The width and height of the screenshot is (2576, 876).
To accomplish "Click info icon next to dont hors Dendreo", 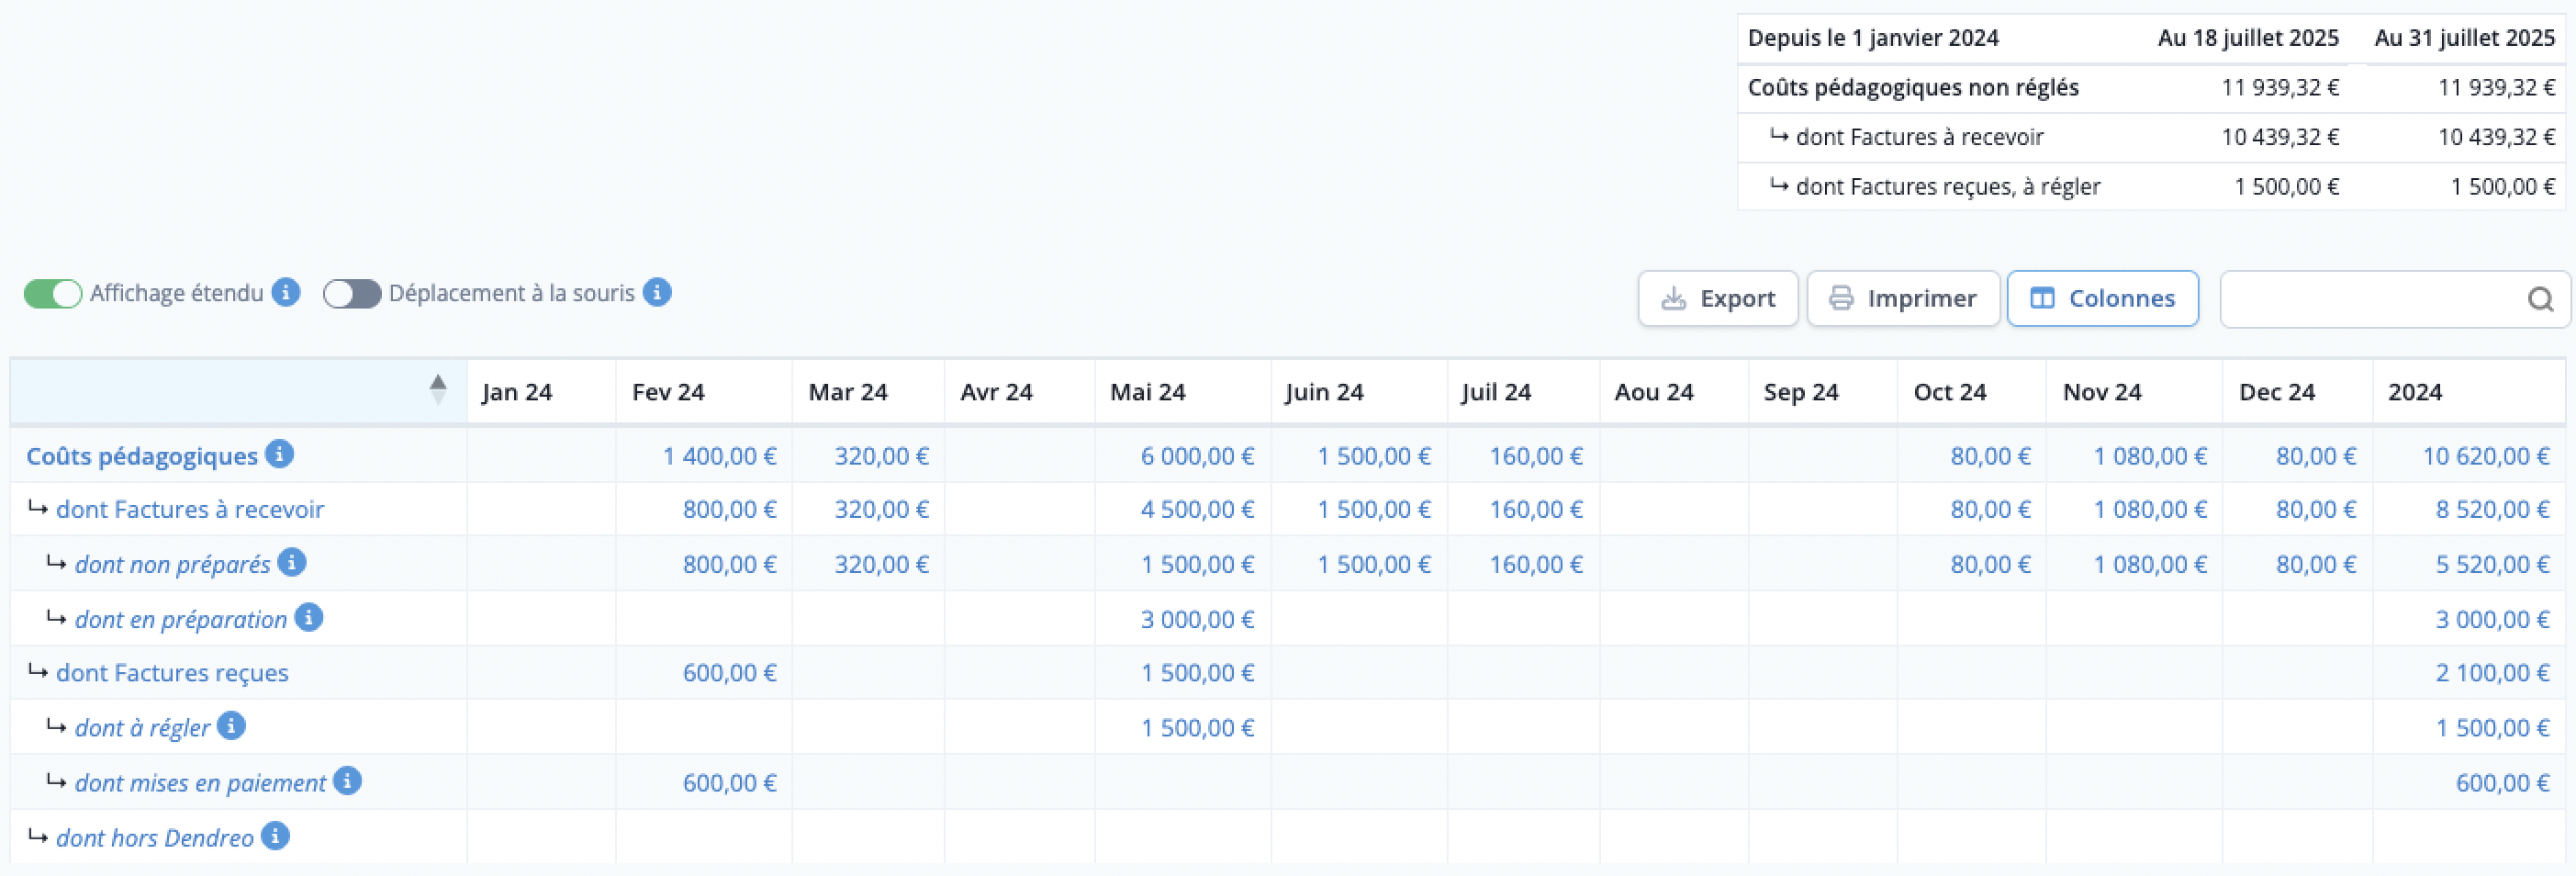I will (275, 836).
